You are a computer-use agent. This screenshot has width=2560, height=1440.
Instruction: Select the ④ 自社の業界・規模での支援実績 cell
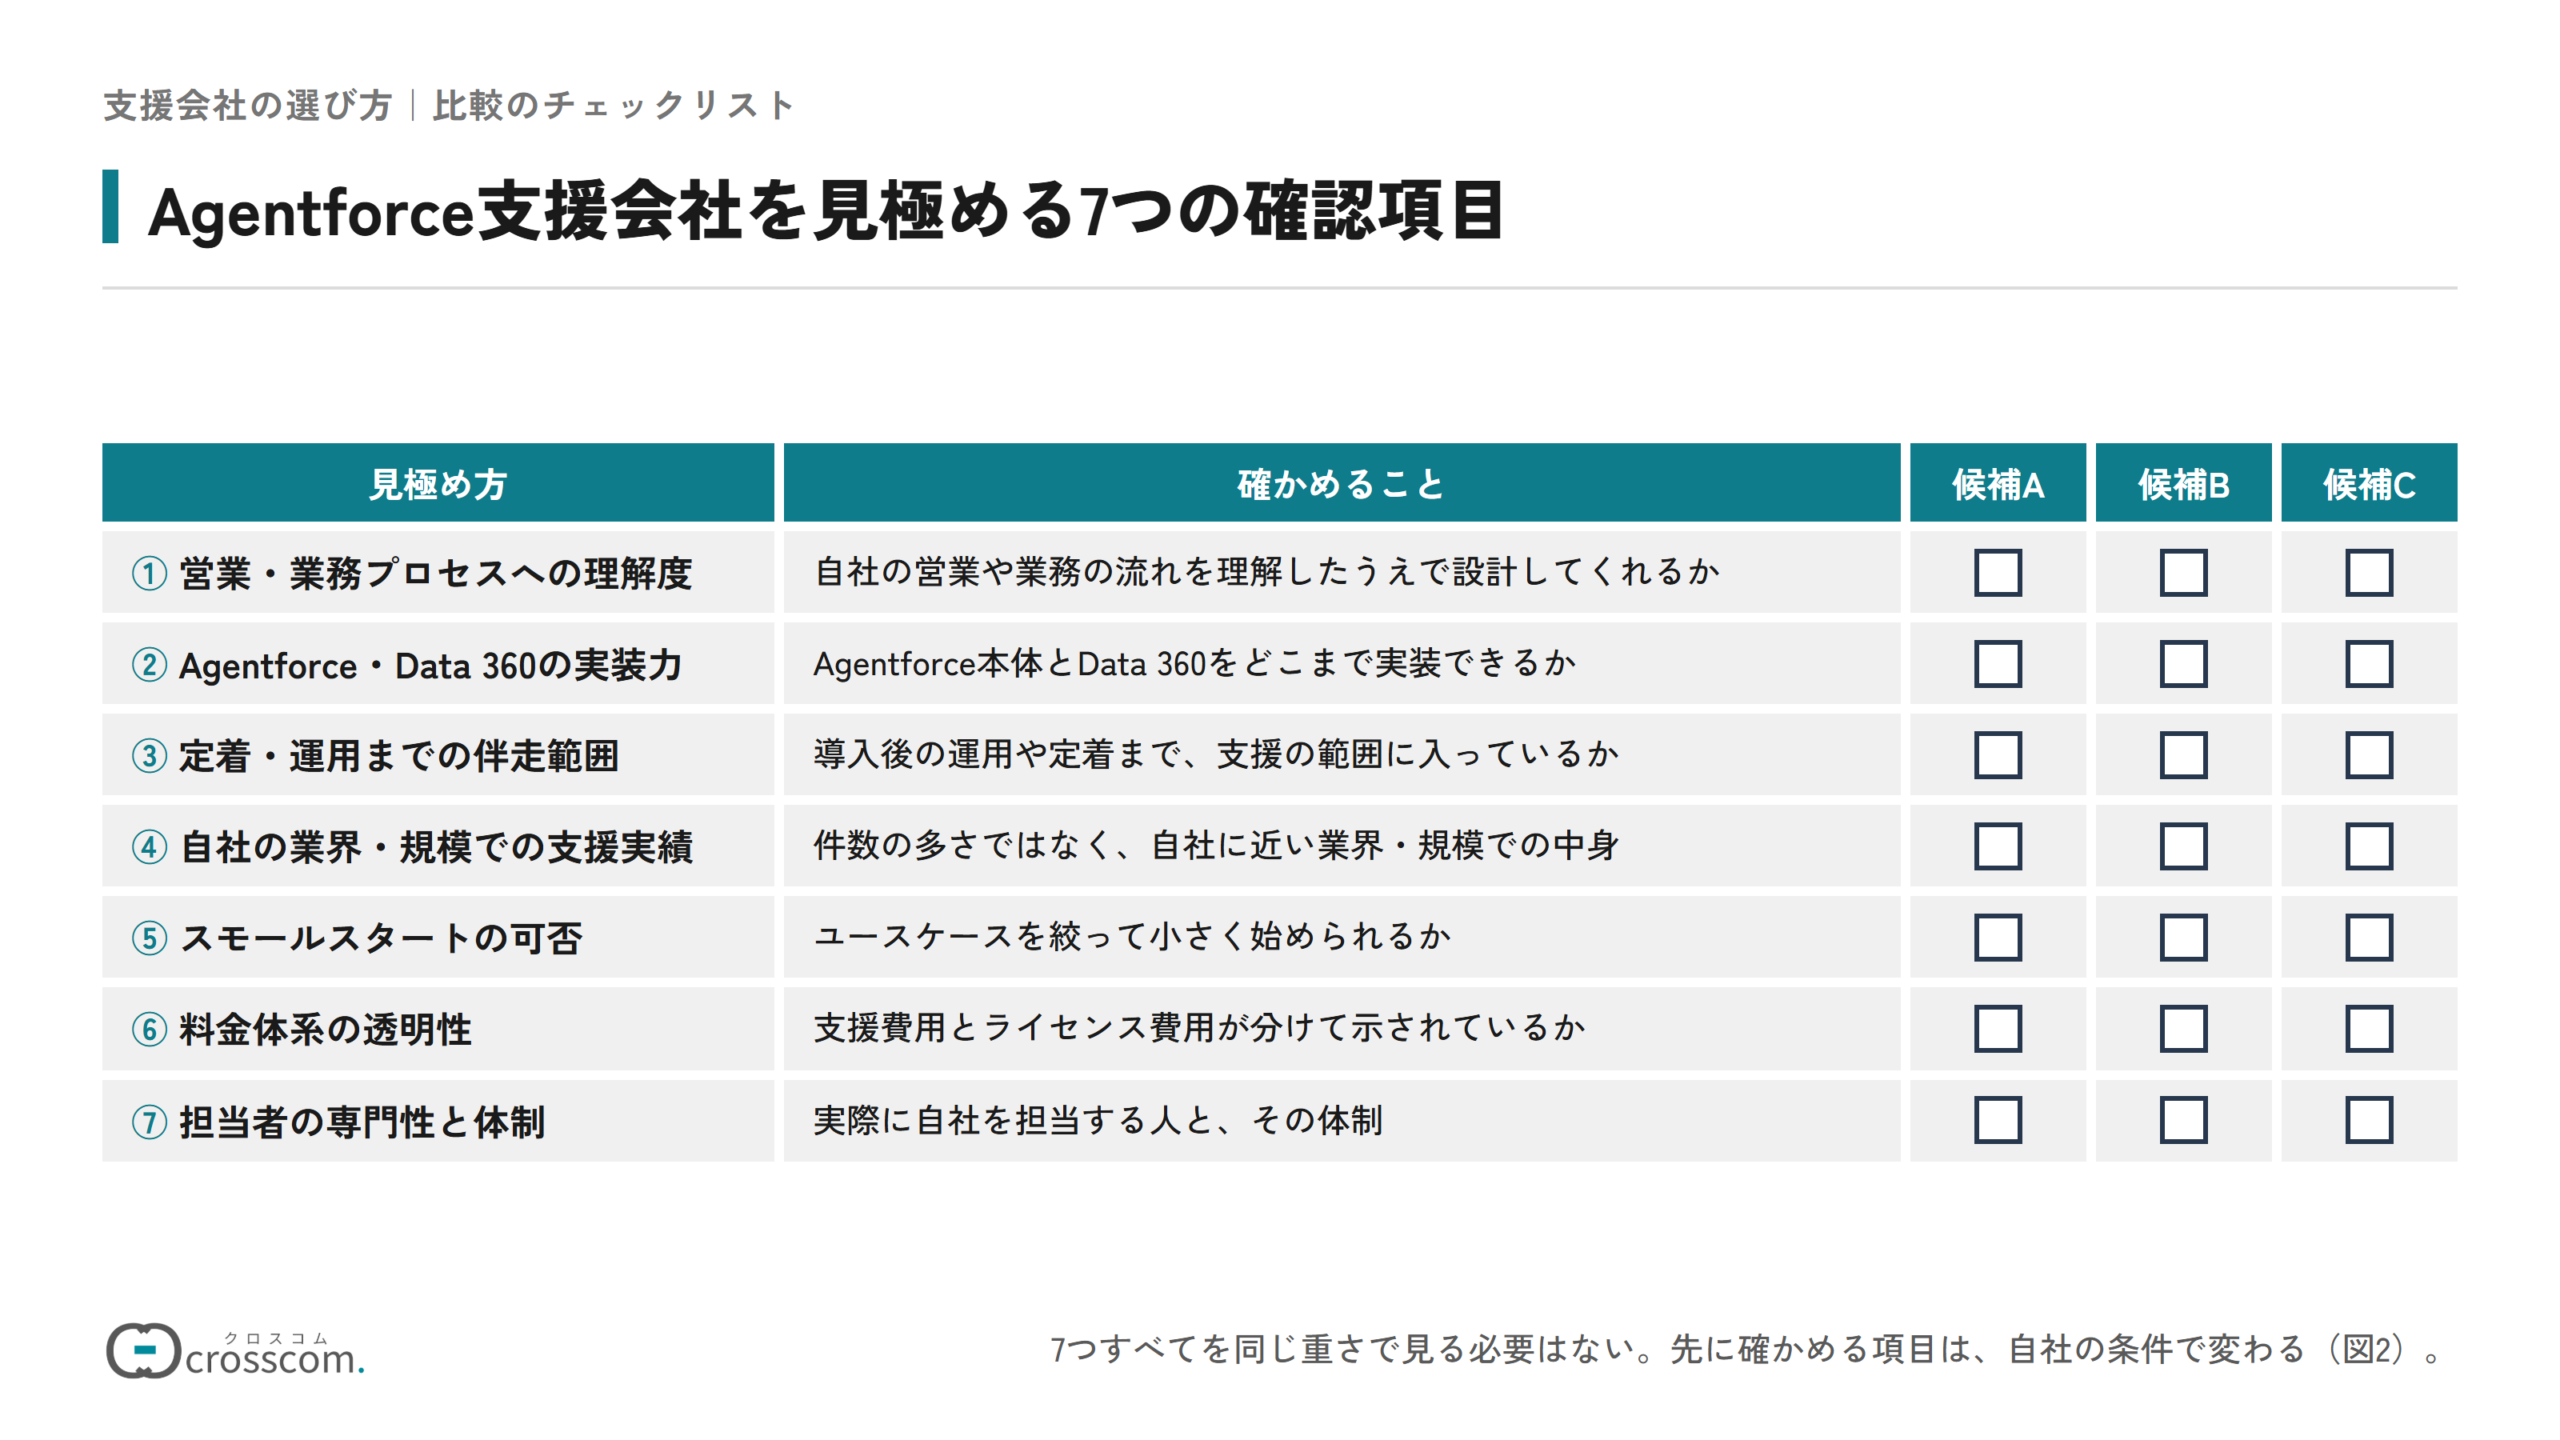438,846
